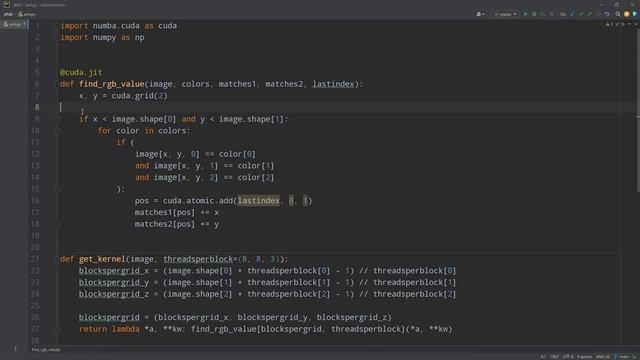Click the Git commit checkmark icon
The height and width of the screenshot is (360, 640).
click(581, 14)
